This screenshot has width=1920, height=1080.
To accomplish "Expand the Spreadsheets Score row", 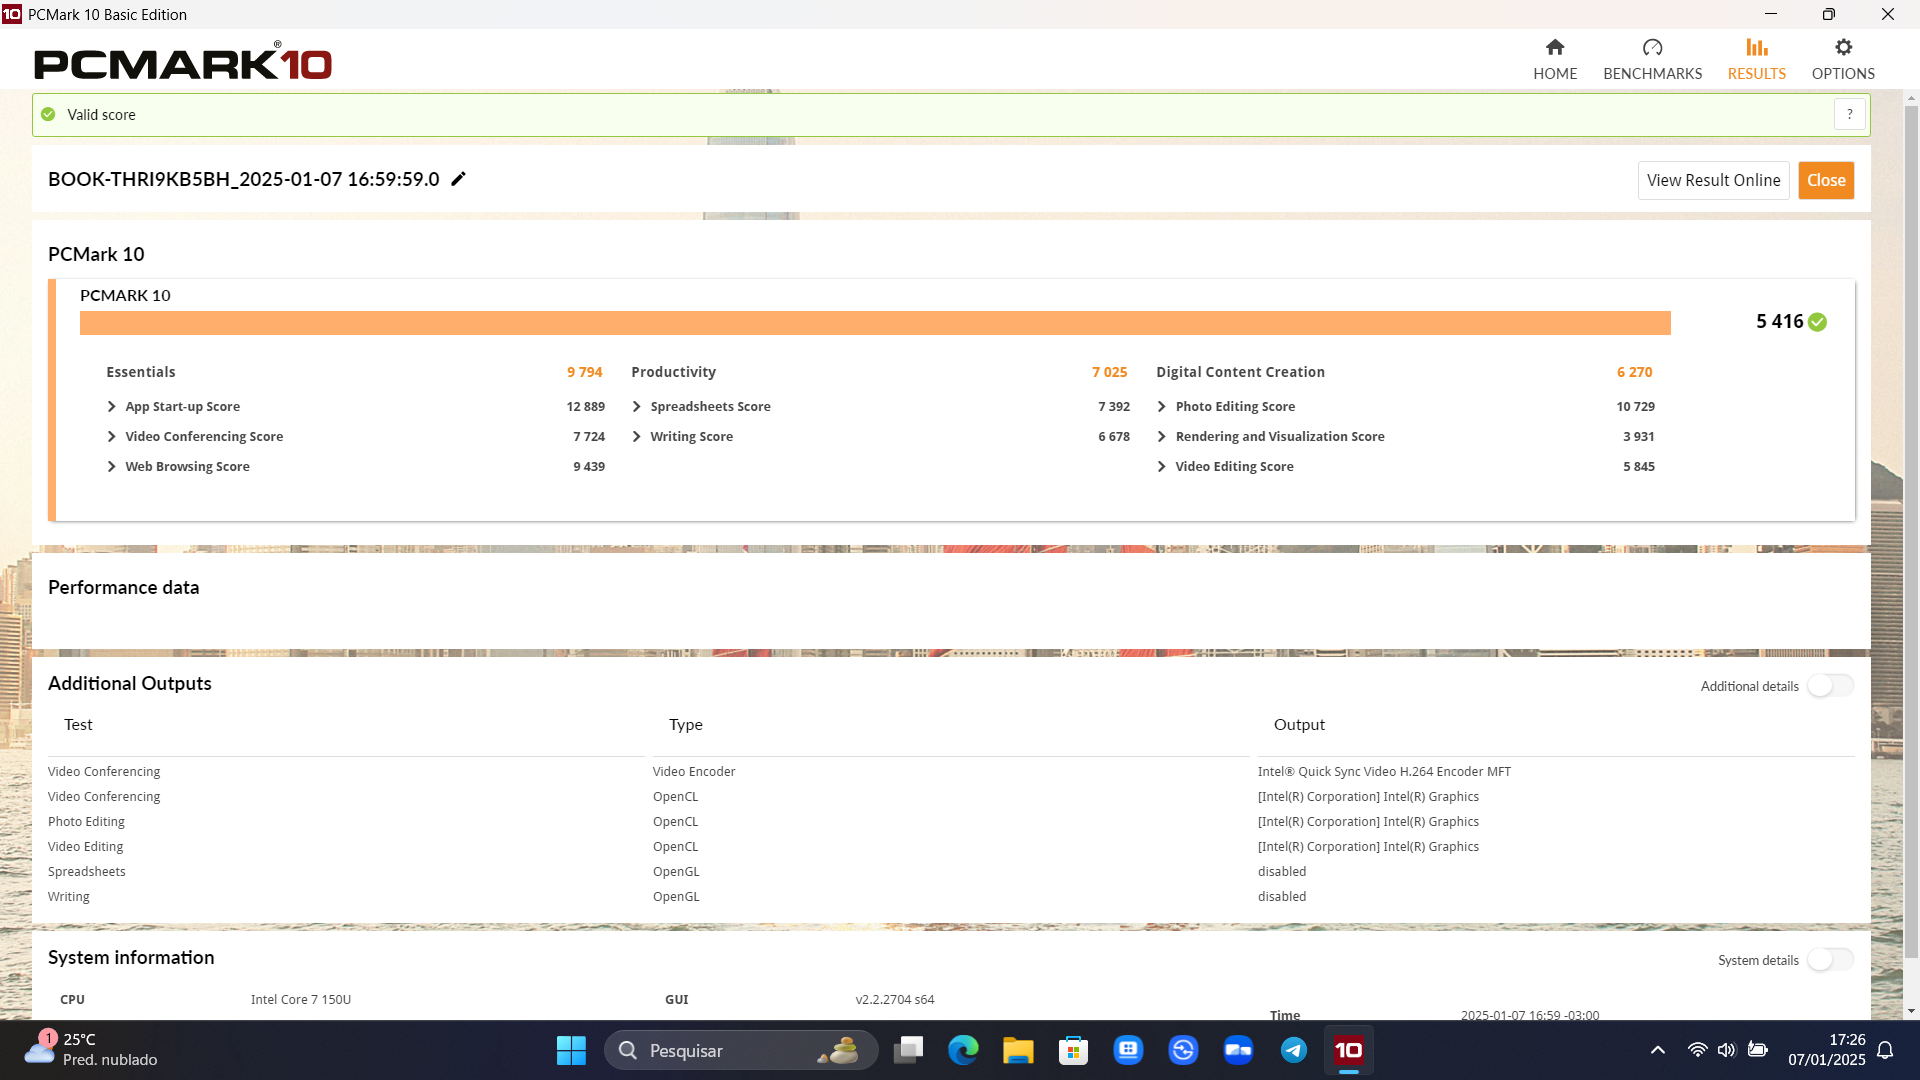I will point(637,407).
